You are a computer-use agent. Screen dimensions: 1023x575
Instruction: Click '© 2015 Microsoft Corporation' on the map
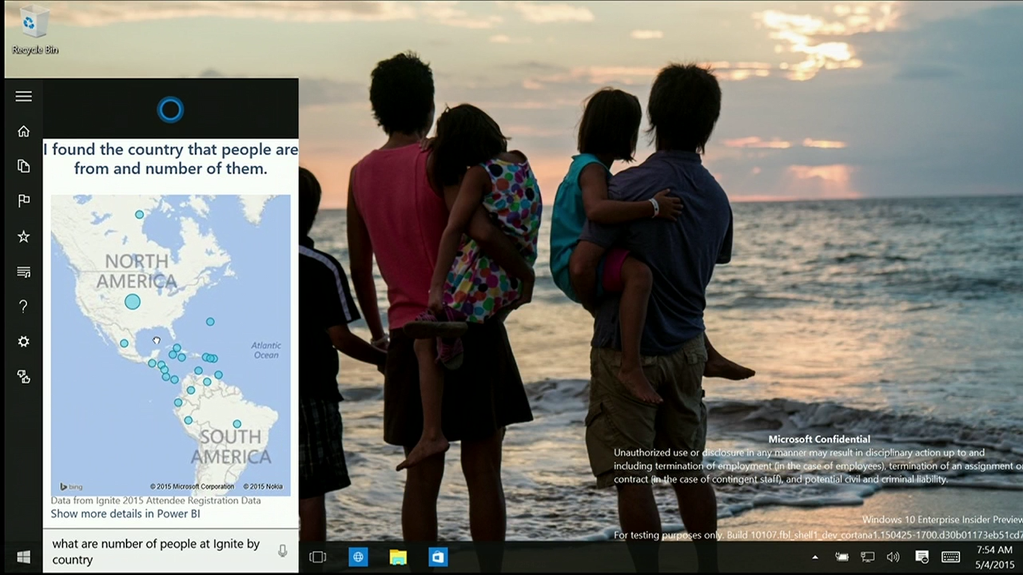point(192,486)
